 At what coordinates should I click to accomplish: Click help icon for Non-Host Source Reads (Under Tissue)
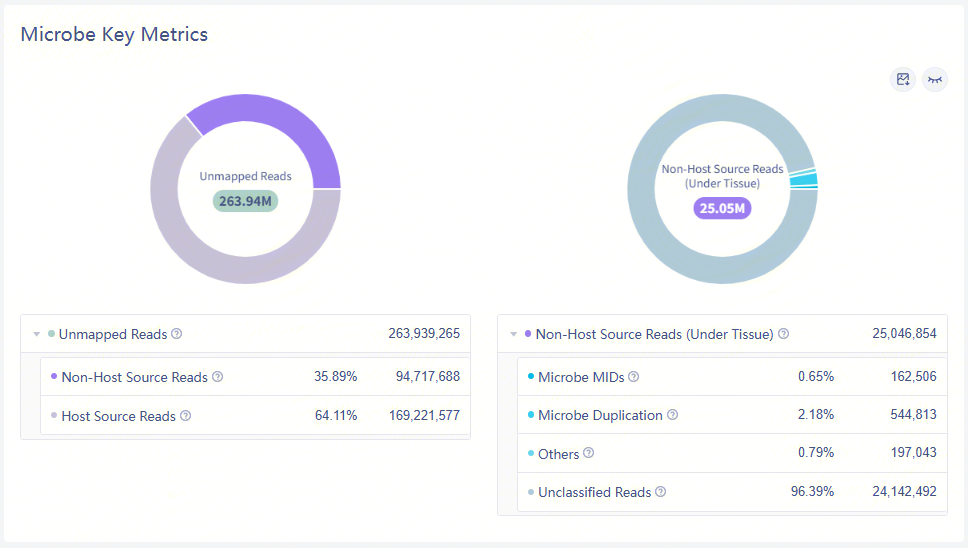coord(784,334)
